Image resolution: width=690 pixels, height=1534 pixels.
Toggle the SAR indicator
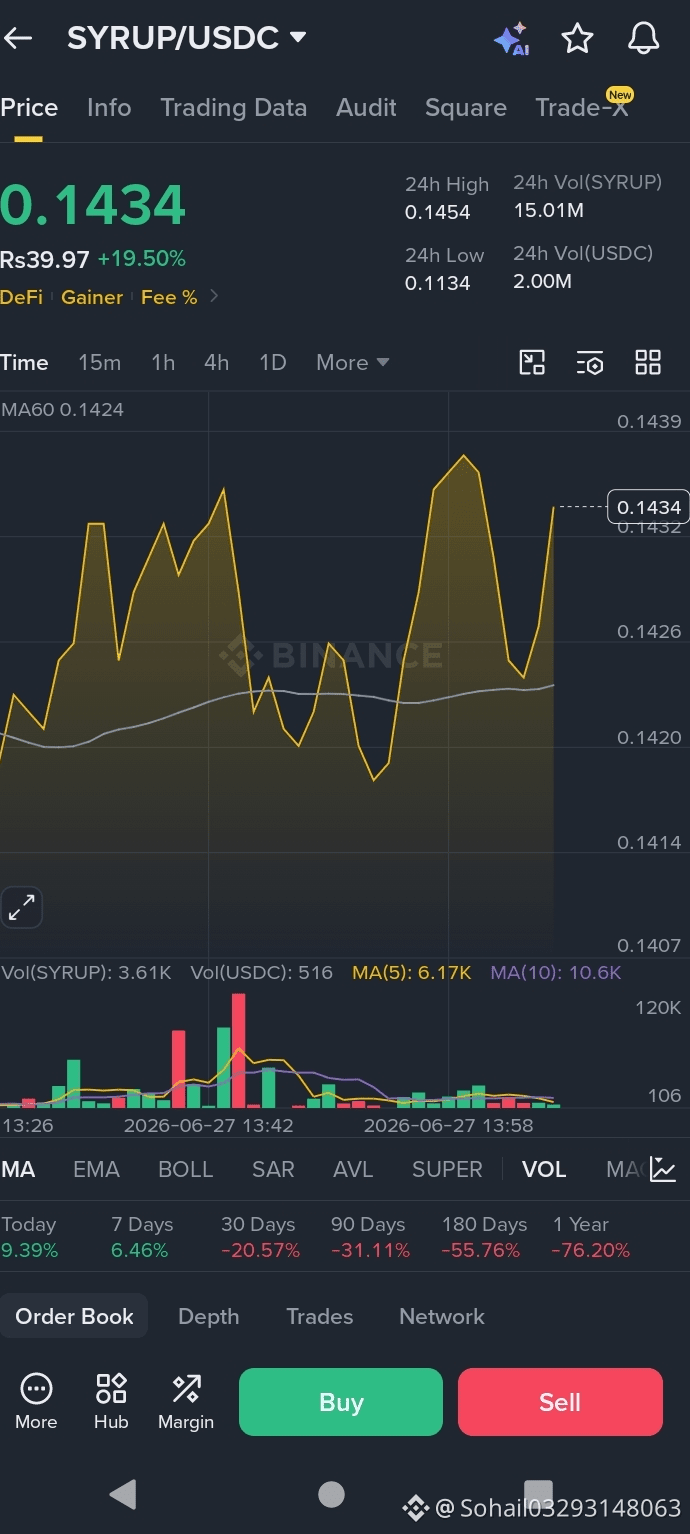tap(273, 1169)
